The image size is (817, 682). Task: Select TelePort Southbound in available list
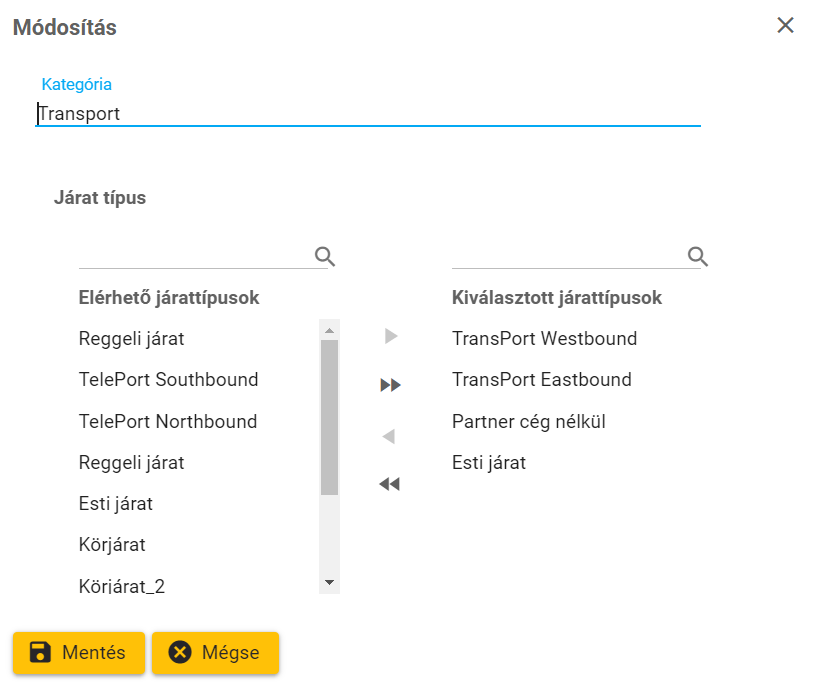(x=168, y=380)
